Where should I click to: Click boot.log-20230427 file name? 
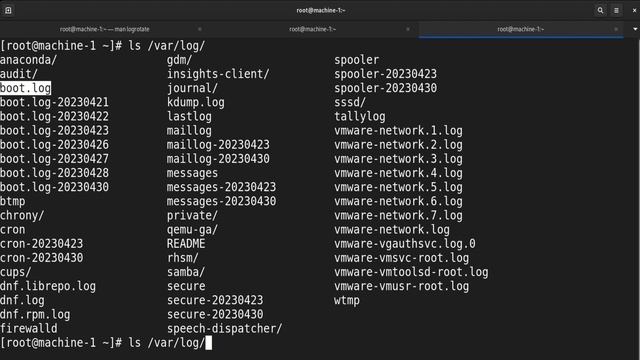tap(54, 159)
